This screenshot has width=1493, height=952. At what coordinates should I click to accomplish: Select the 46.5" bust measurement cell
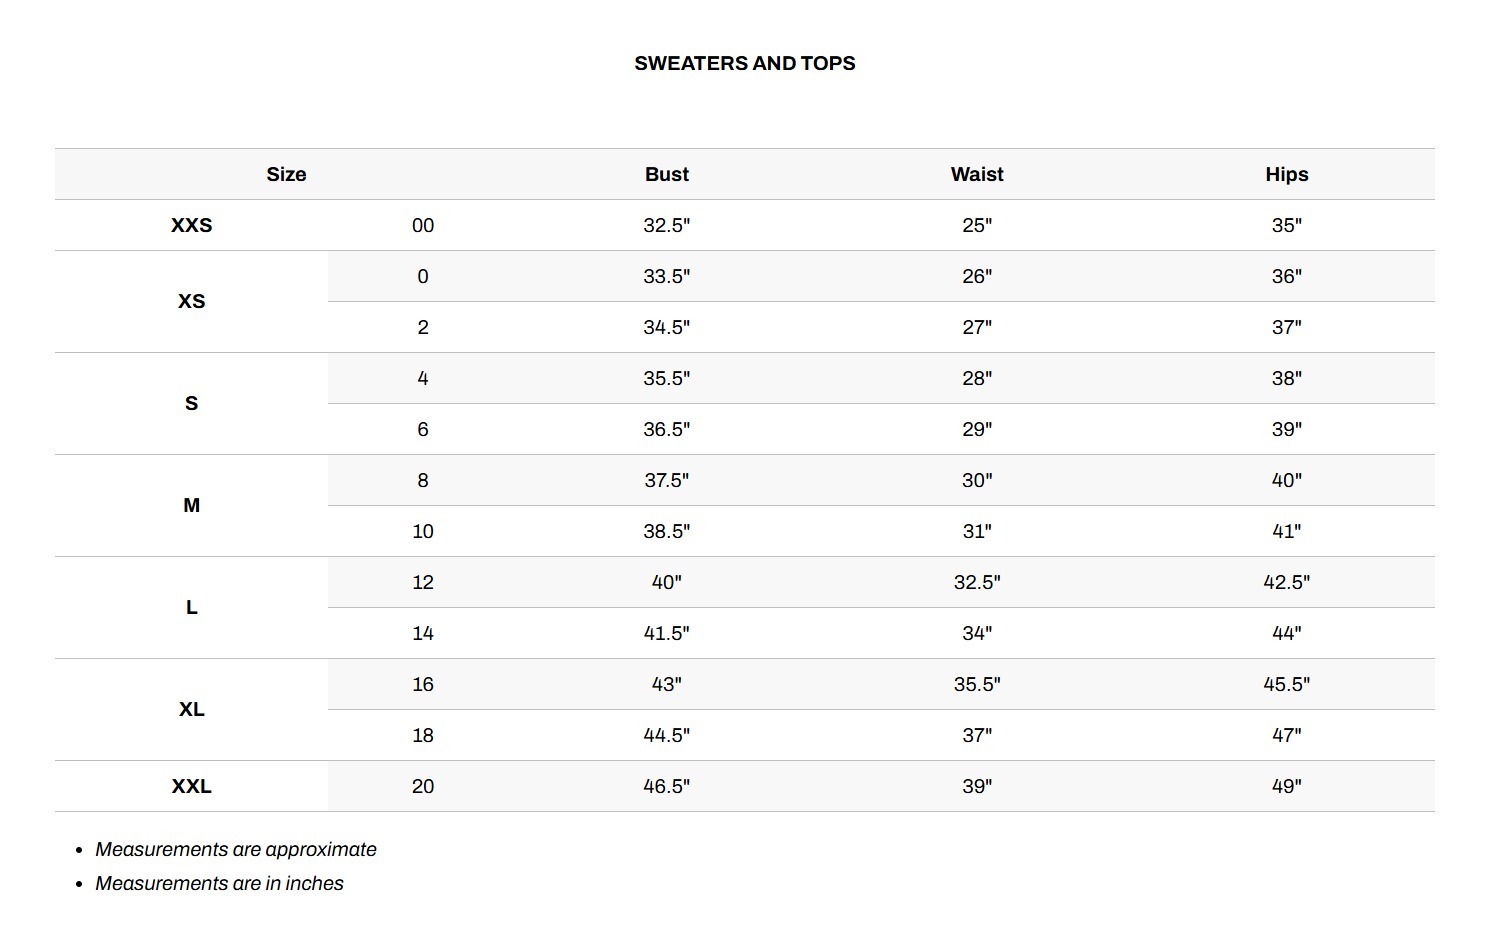[667, 786]
